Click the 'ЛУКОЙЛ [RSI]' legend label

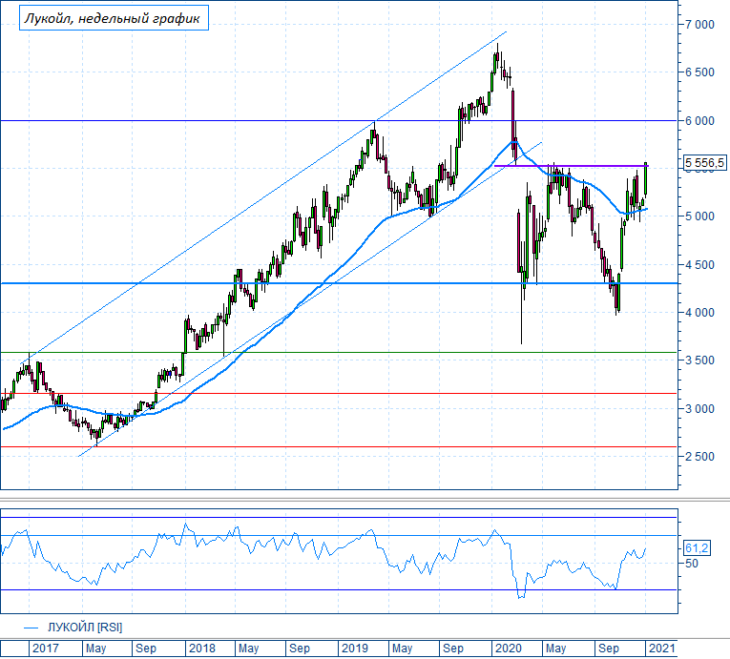(x=85, y=627)
